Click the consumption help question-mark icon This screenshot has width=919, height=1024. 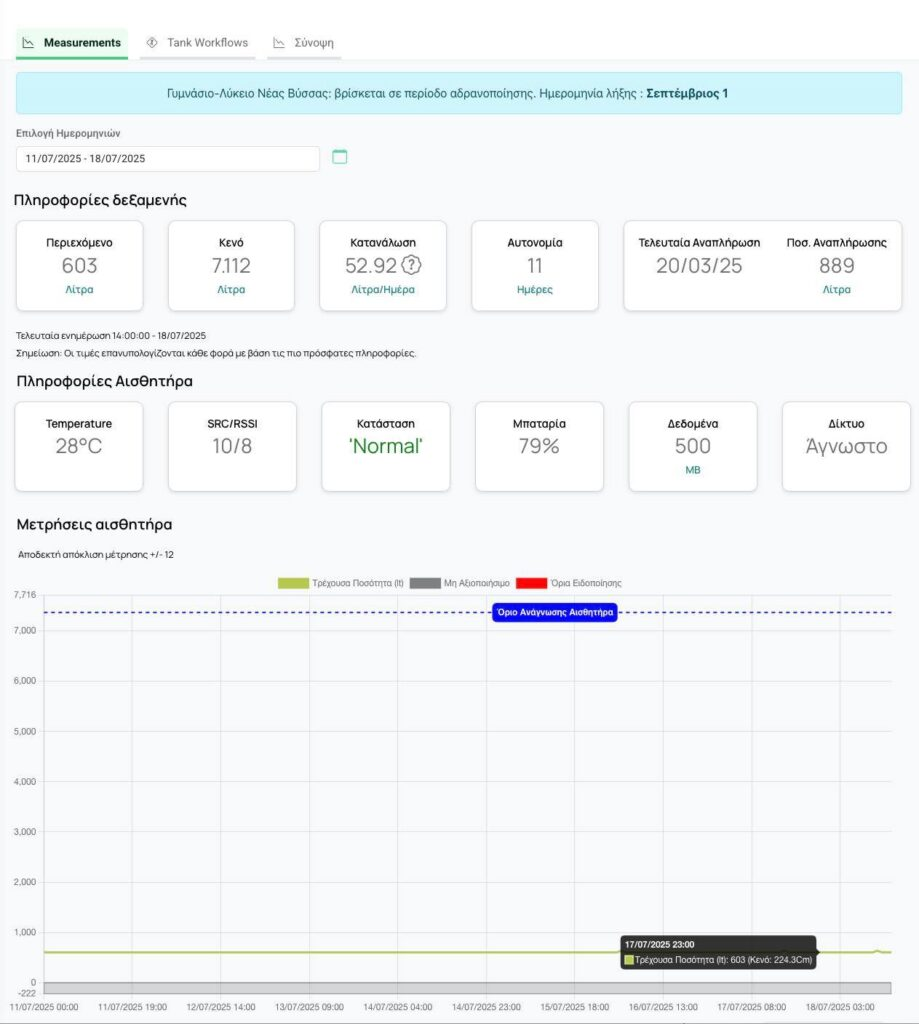pos(410,266)
